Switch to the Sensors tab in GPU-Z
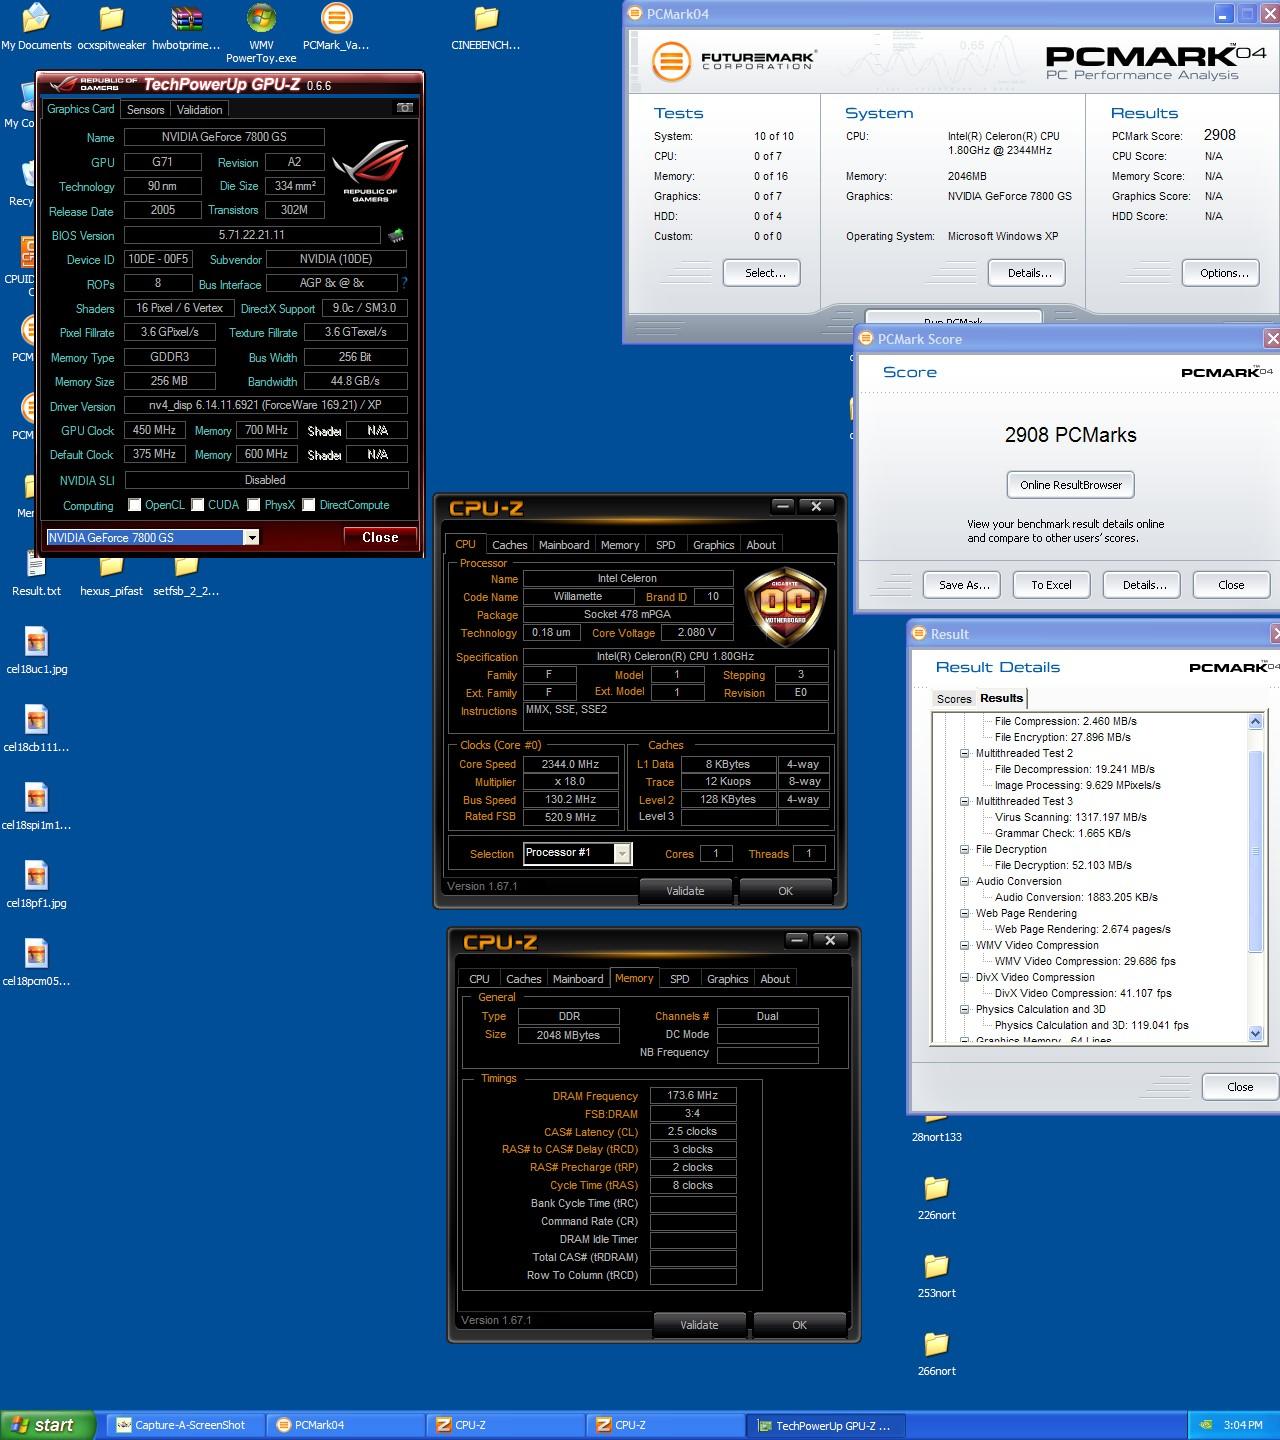The width and height of the screenshot is (1280, 1440). click(146, 110)
